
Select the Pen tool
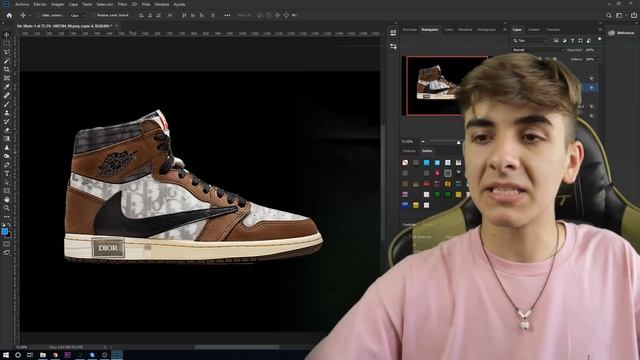7,164
